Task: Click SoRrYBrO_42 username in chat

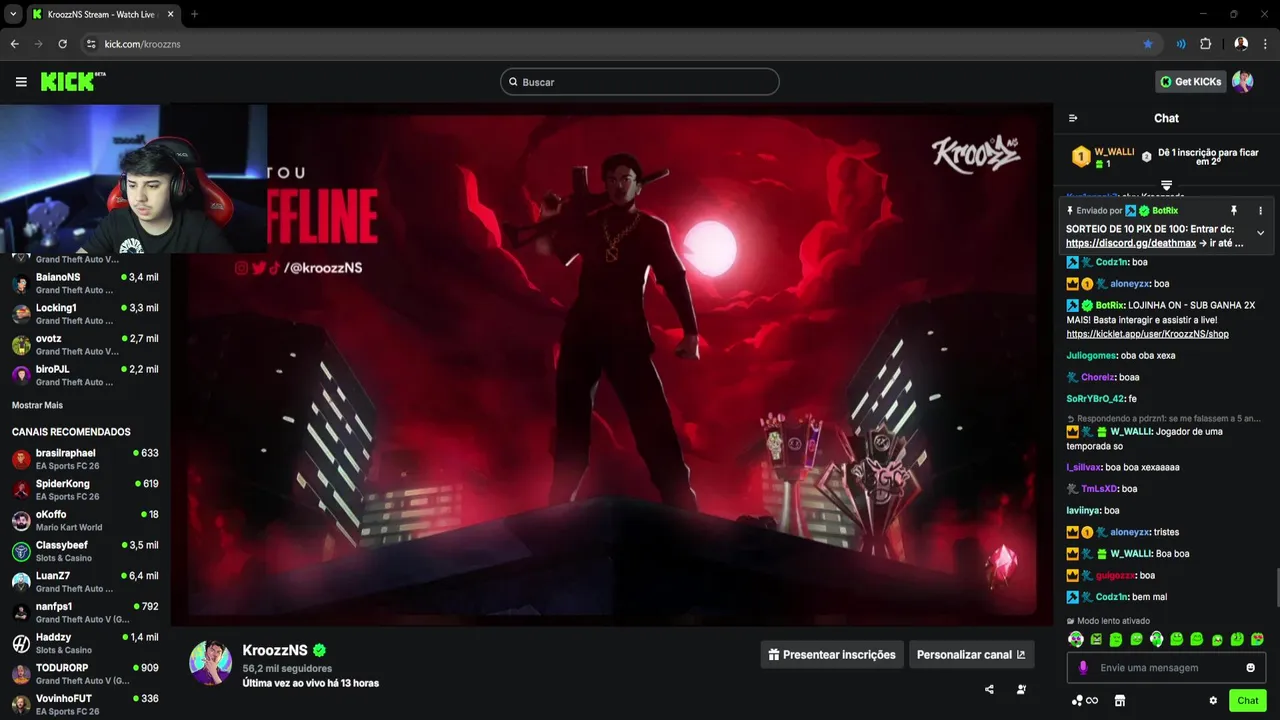Action: click(1095, 399)
